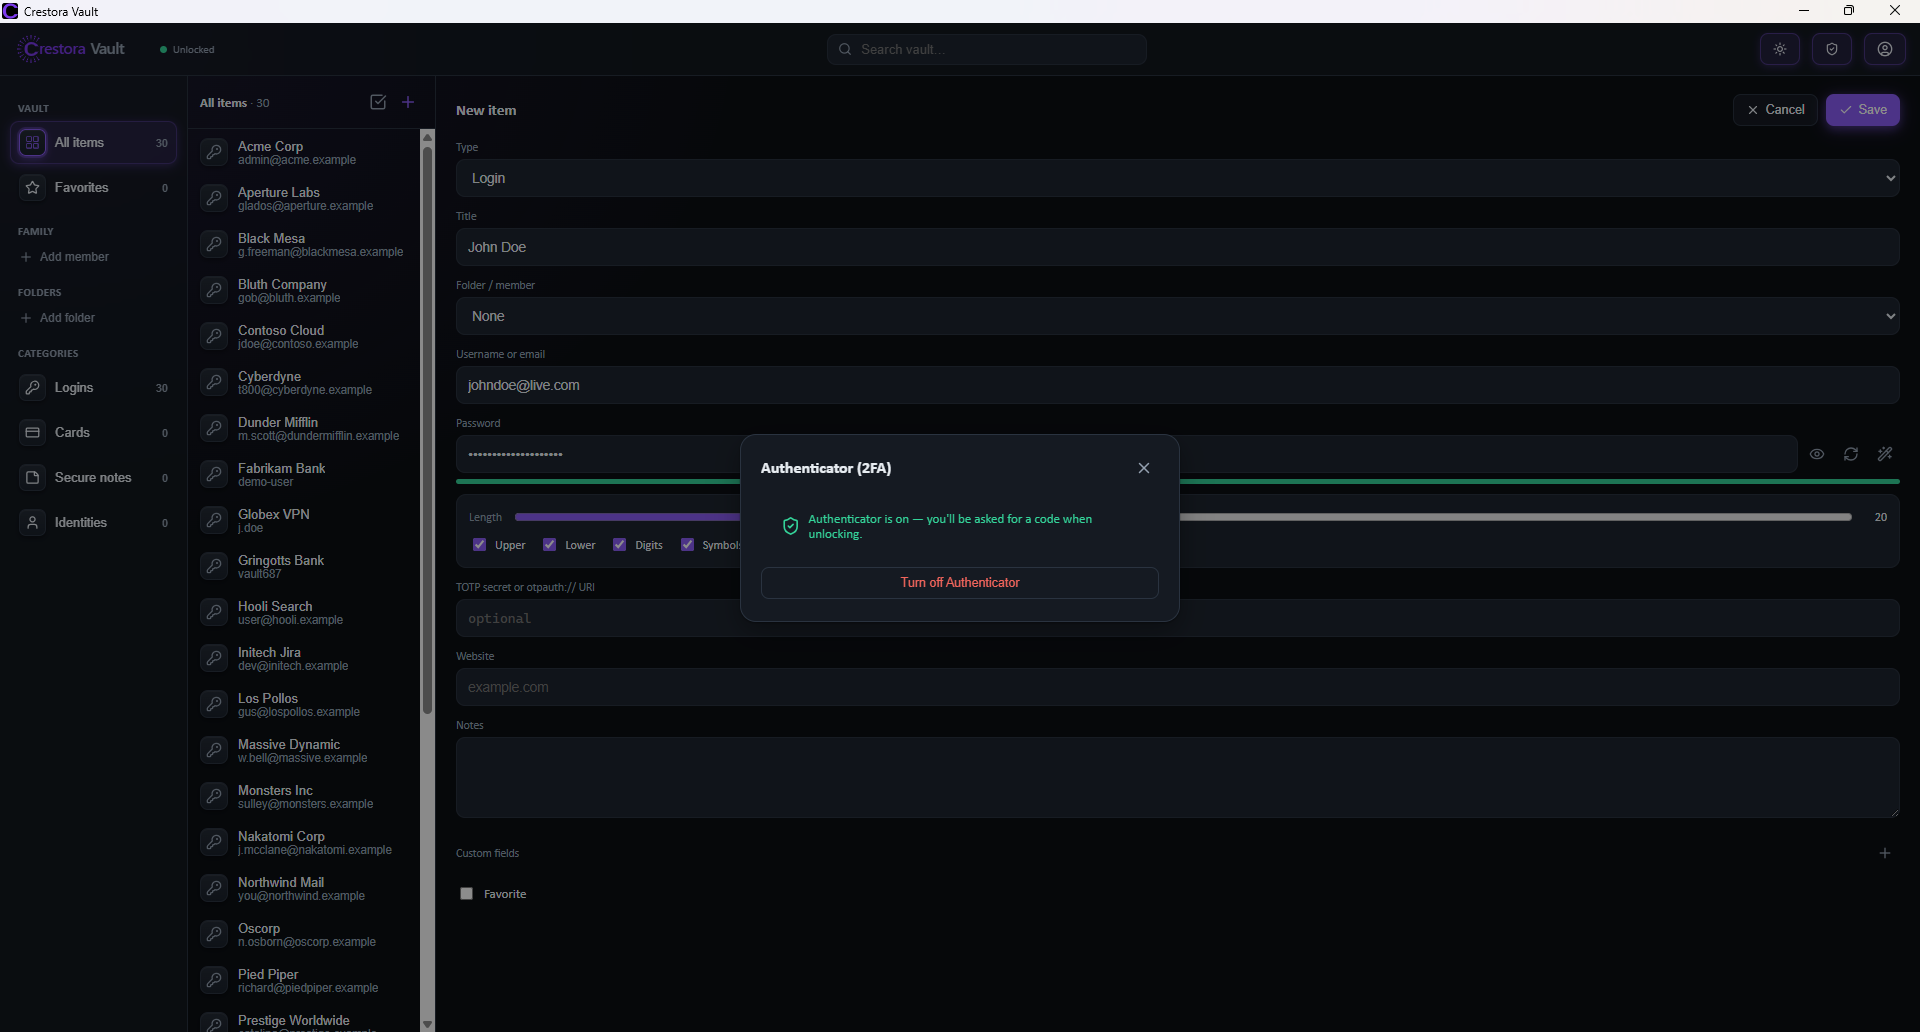
Task: Click the TOTP secret optional field
Action: (1177, 618)
